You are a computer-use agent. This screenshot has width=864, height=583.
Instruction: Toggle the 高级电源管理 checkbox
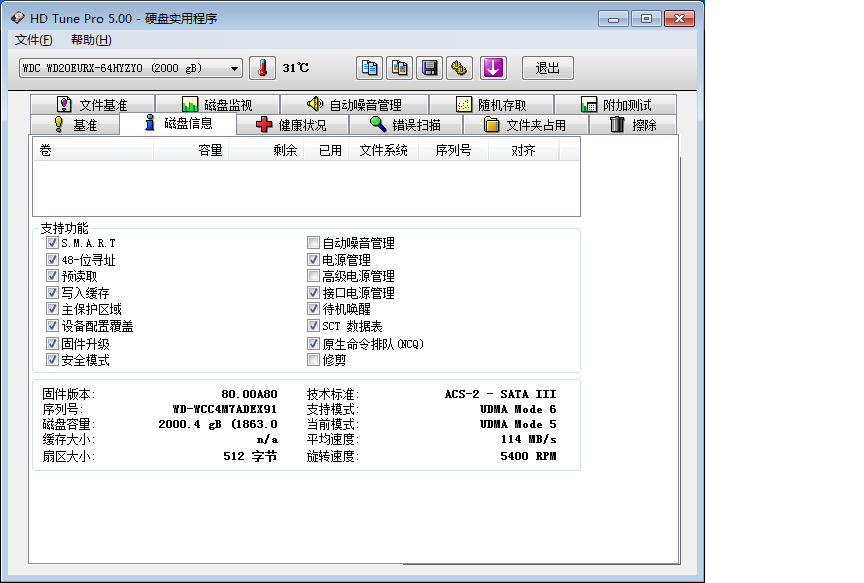tap(314, 276)
